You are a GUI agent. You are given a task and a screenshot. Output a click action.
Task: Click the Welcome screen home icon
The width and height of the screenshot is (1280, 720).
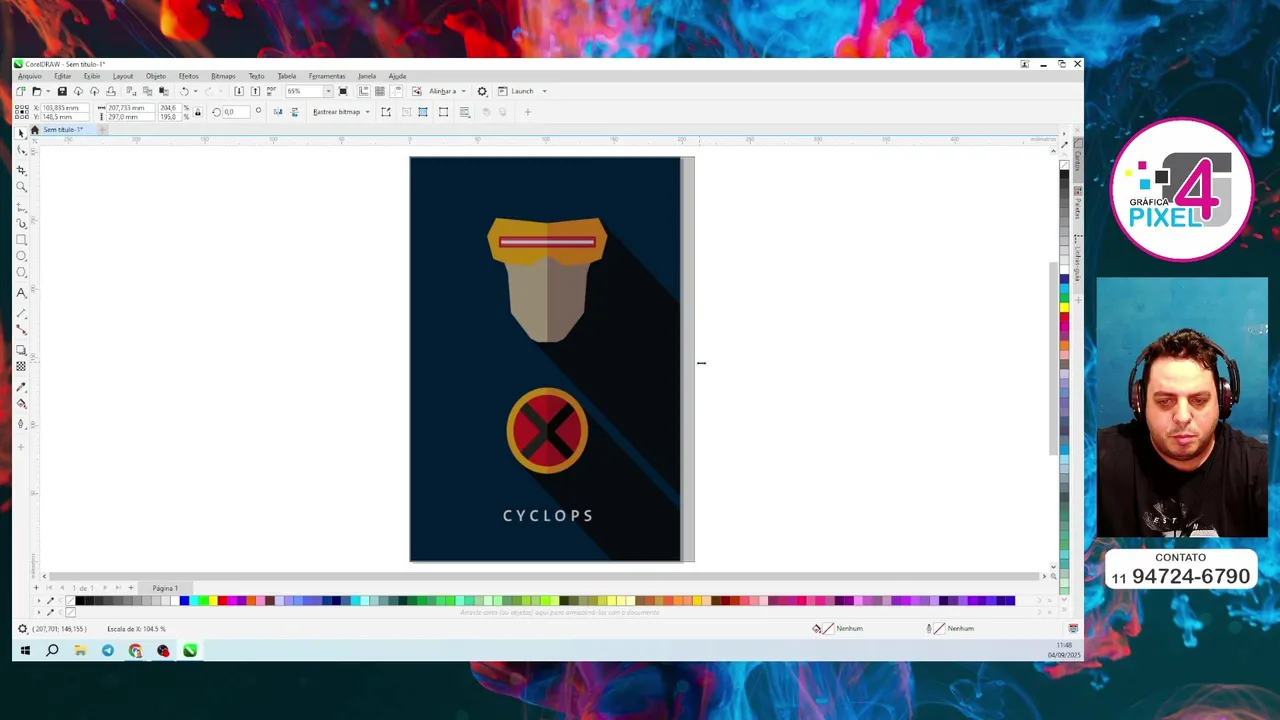click(x=35, y=130)
